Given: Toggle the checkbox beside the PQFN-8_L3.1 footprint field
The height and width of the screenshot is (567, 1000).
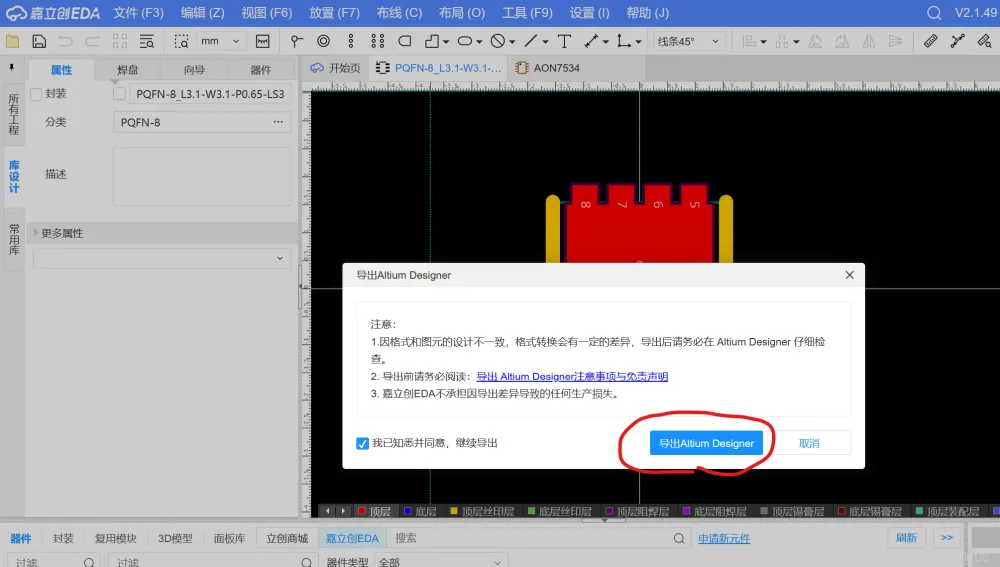Looking at the screenshot, I should pyautogui.click(x=120, y=94).
